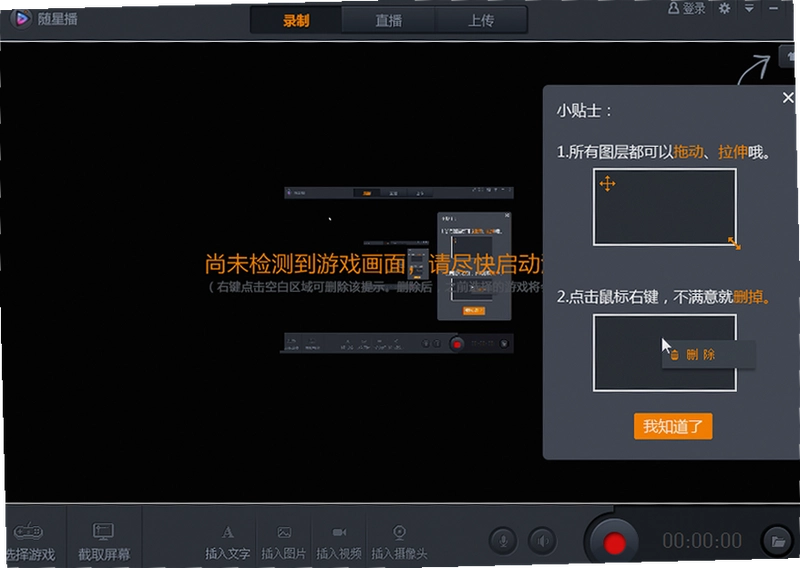
Task: Click the 插入文字 text icon
Action: [x=228, y=532]
